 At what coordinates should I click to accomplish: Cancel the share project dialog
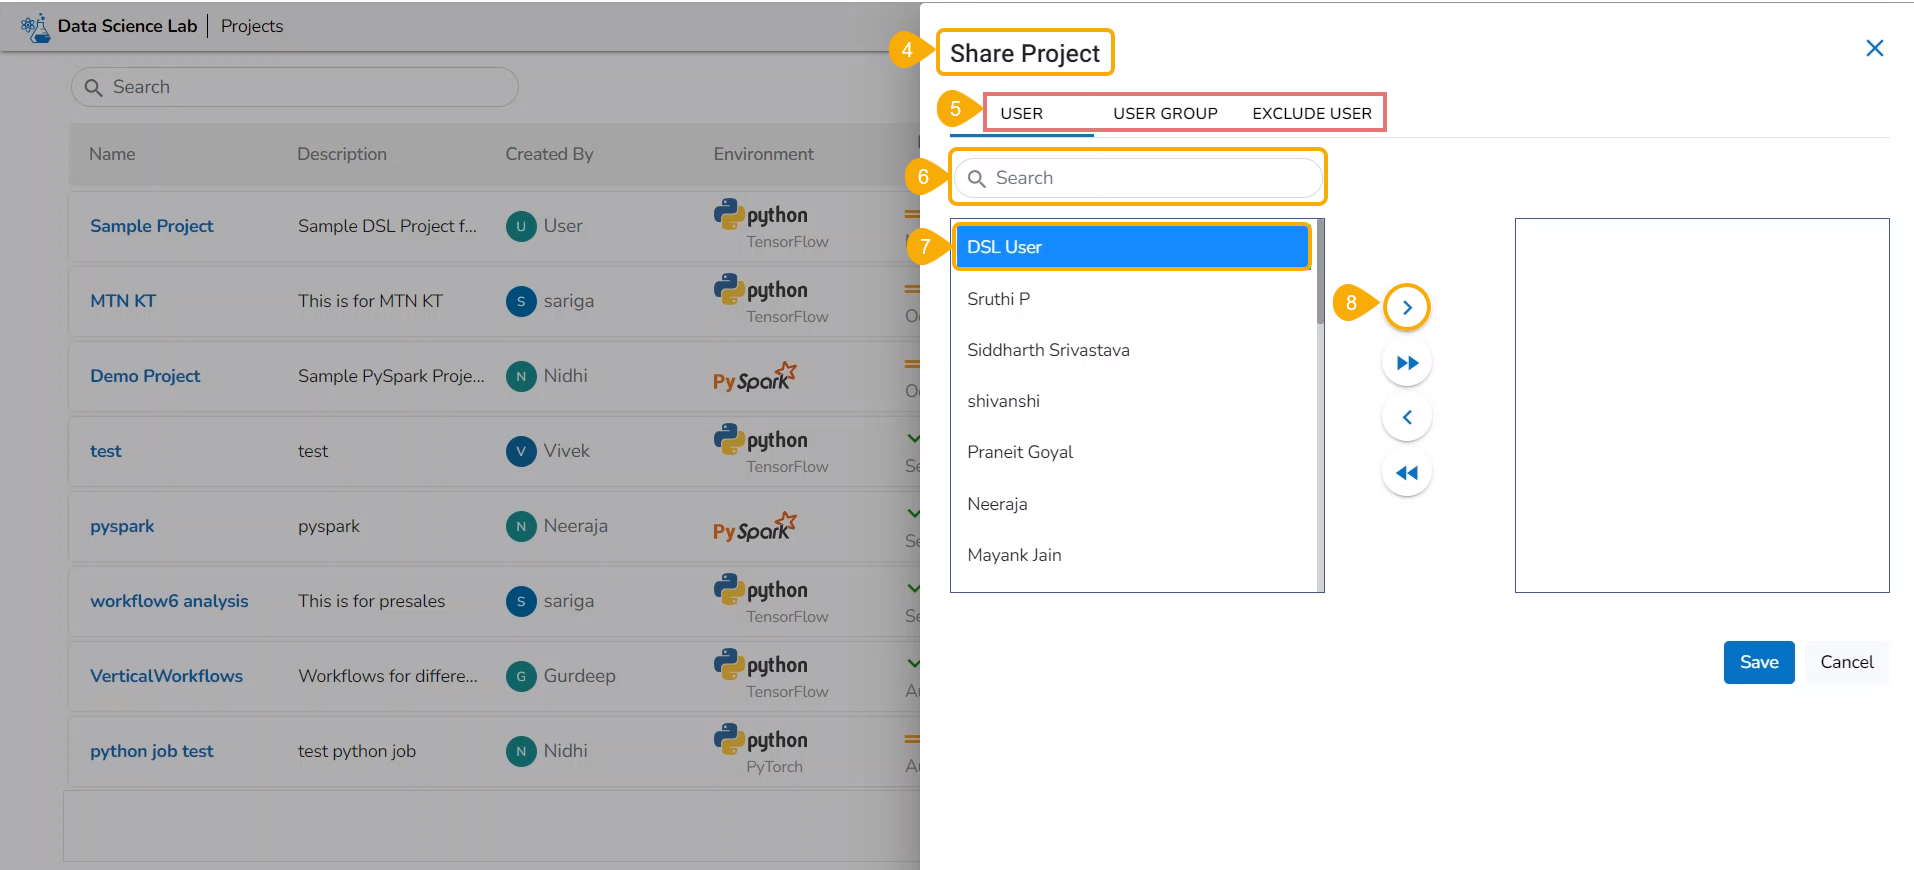(x=1846, y=662)
